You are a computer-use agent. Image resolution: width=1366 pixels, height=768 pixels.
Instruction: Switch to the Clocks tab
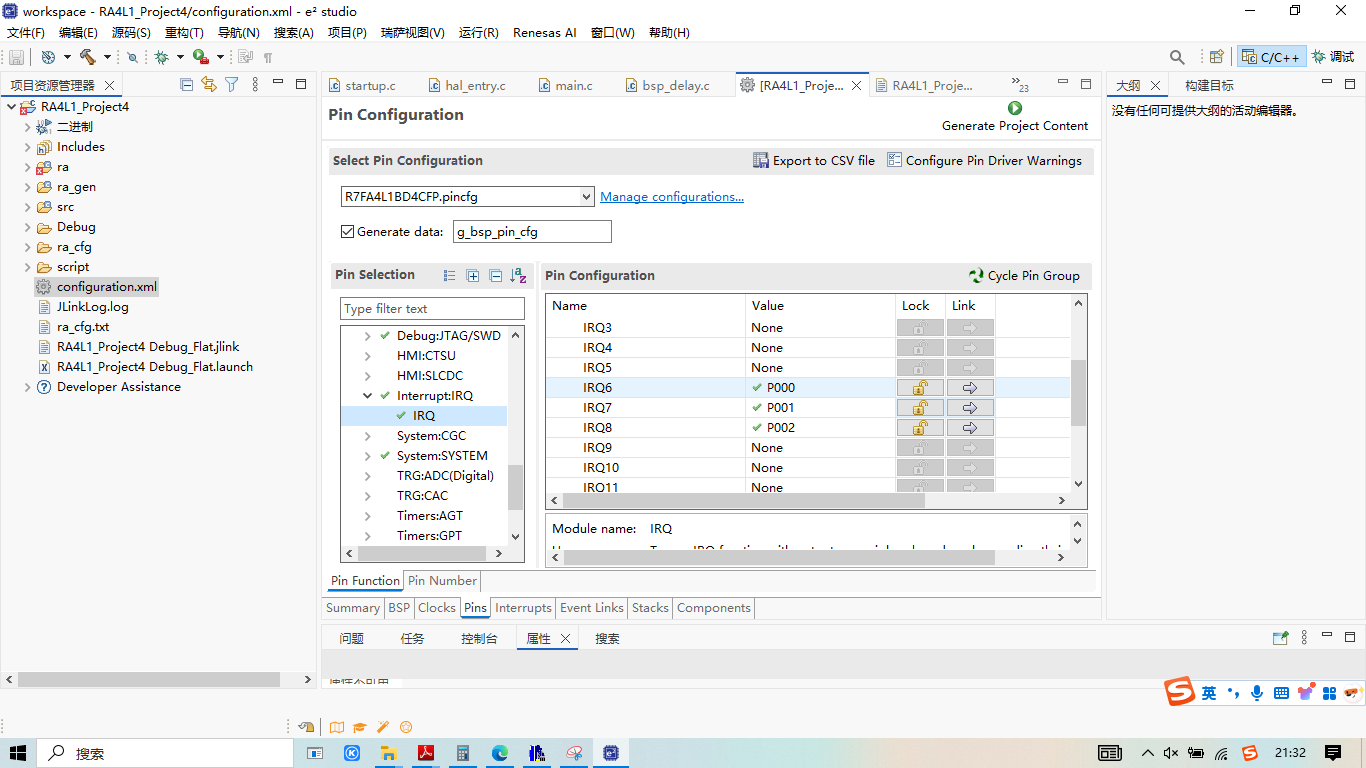(x=436, y=608)
